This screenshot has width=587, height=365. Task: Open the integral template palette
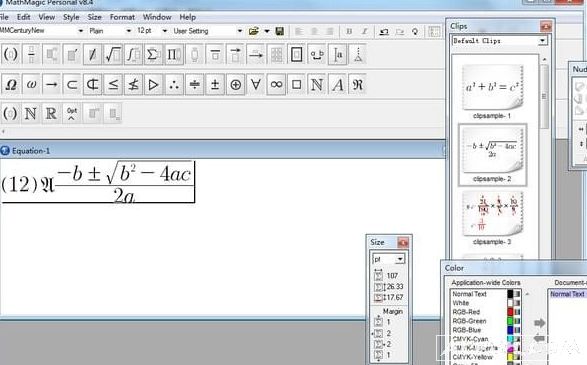coord(133,55)
